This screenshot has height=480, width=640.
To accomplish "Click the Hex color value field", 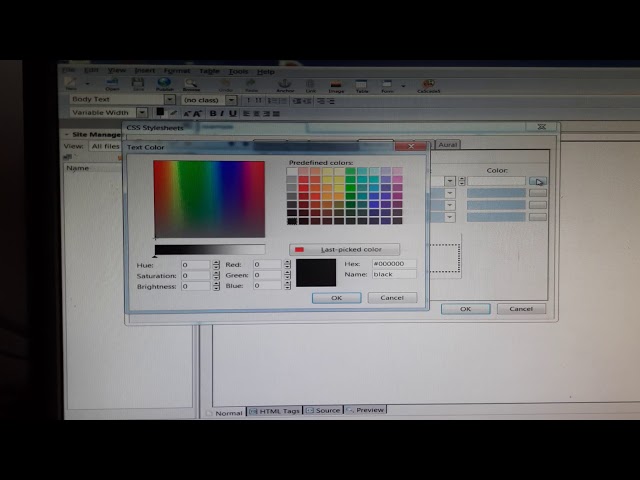I will (393, 263).
